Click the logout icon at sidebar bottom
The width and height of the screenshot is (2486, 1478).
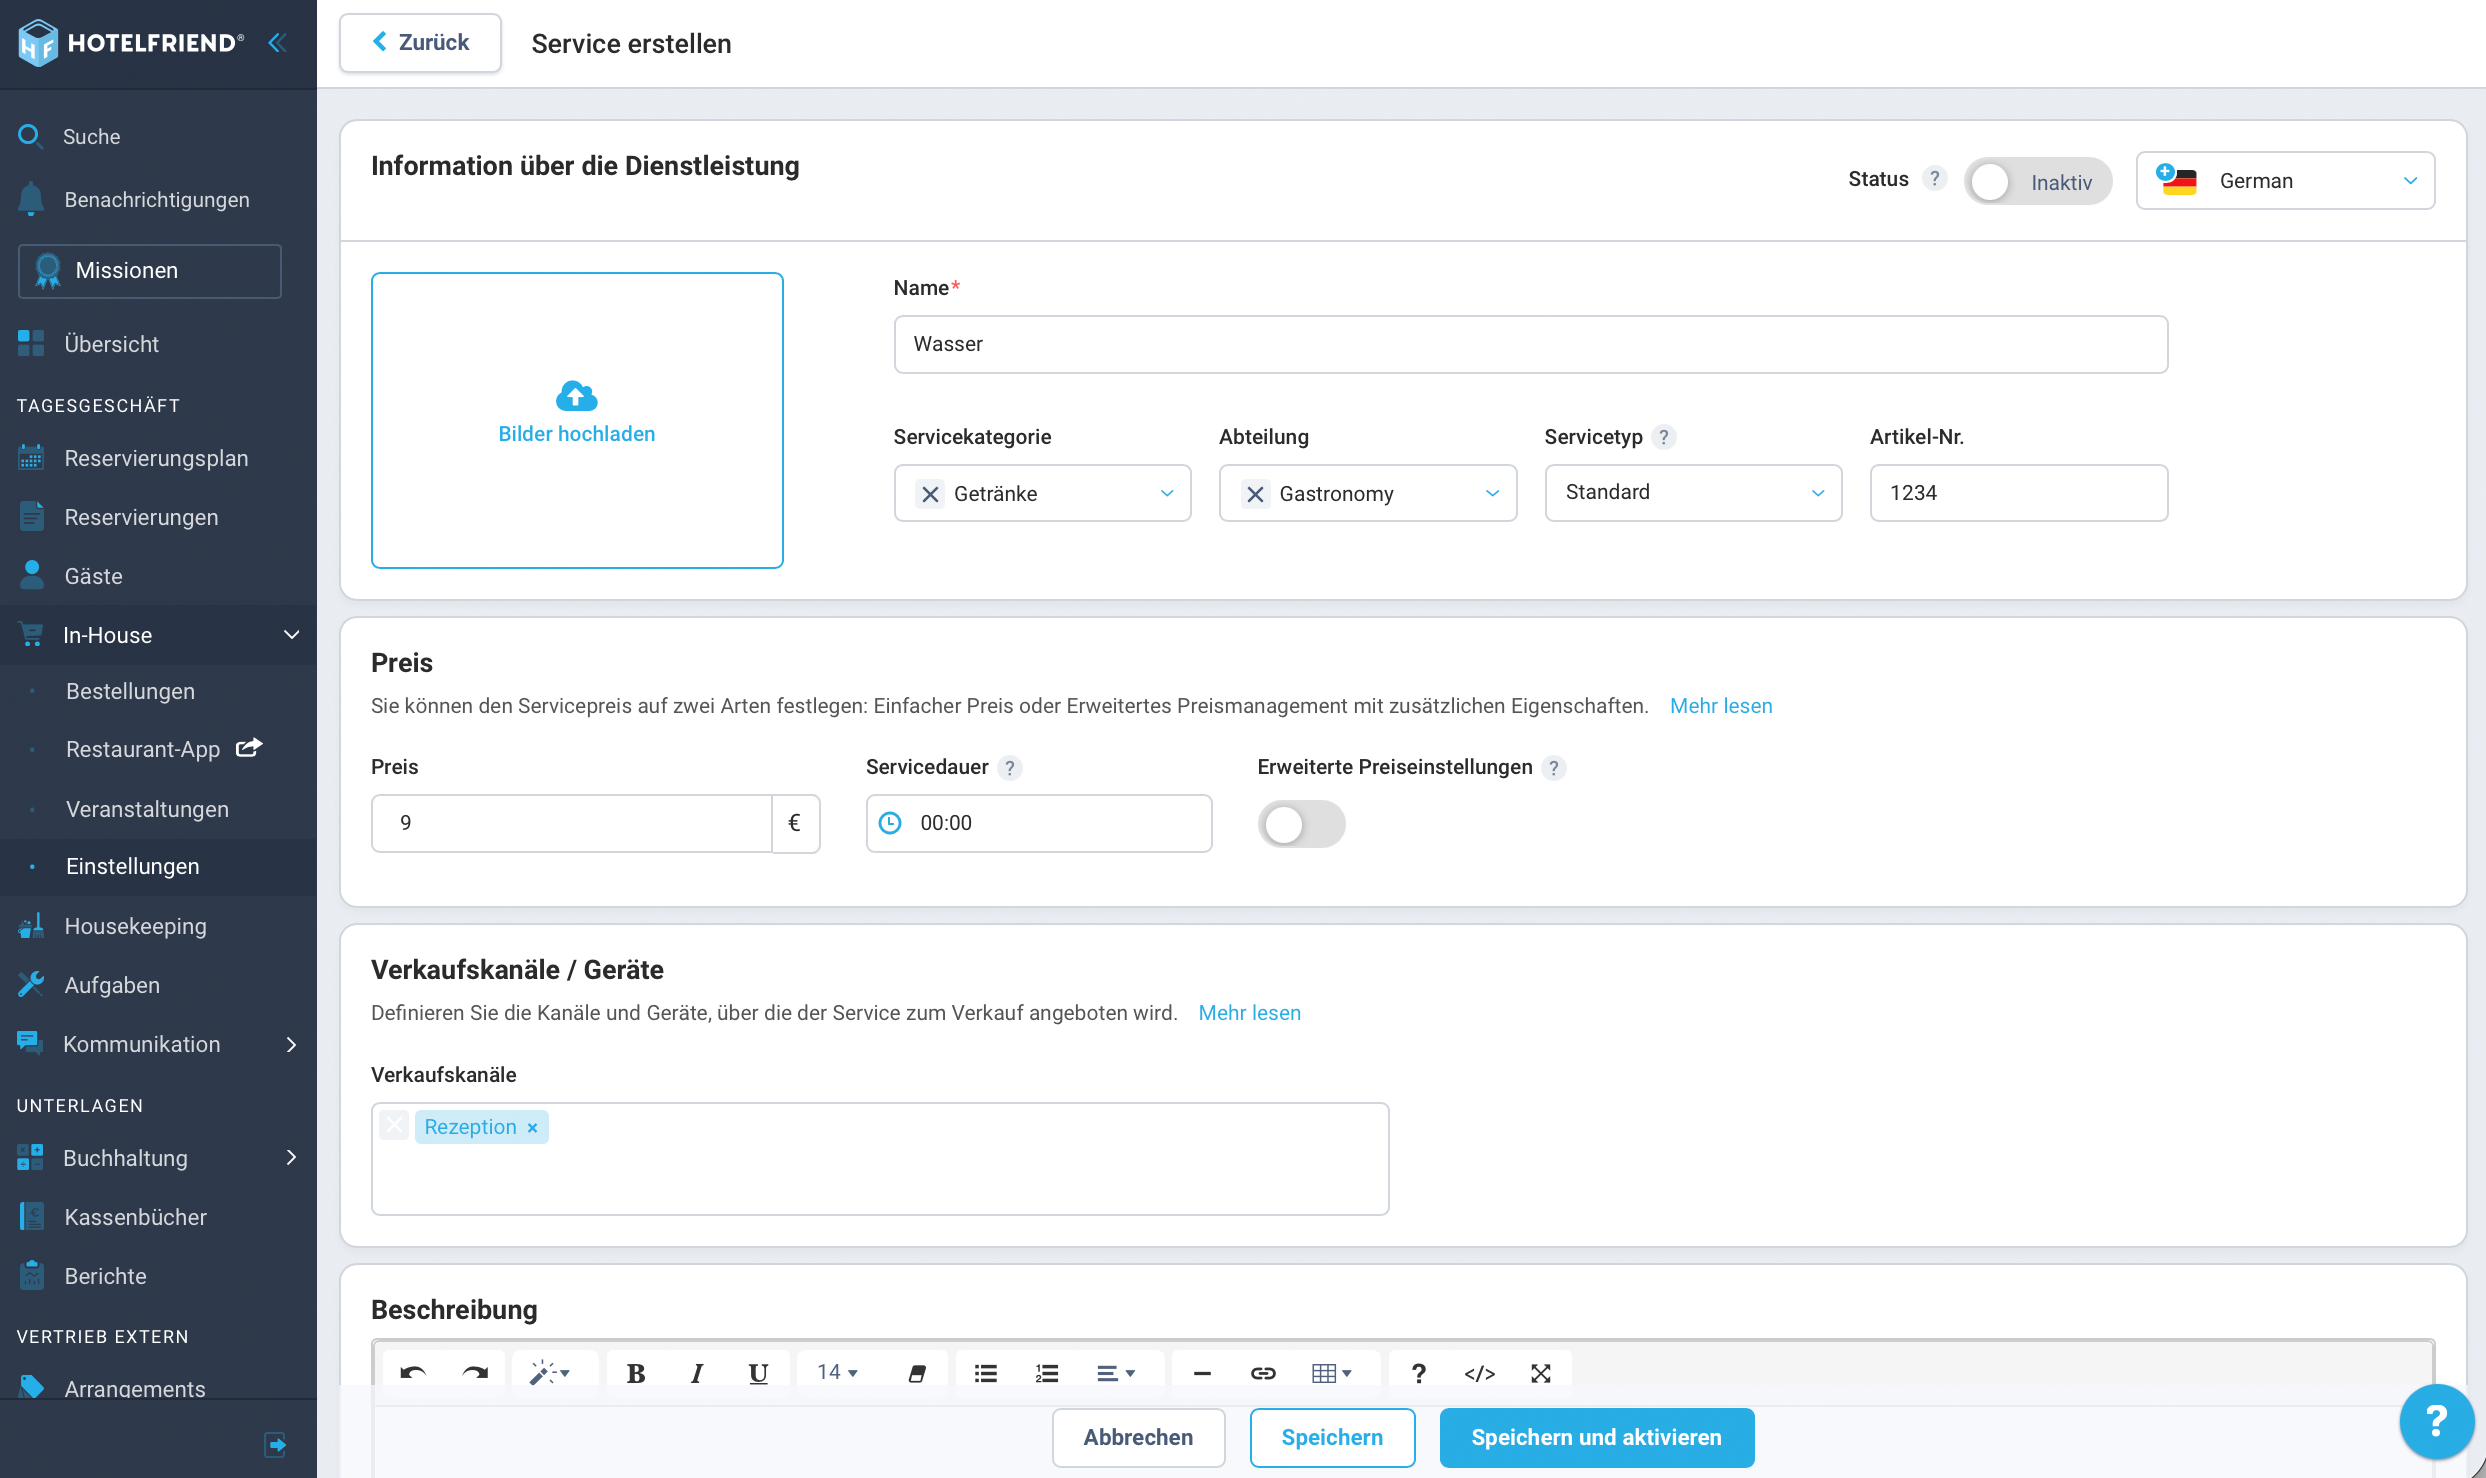point(275,1444)
